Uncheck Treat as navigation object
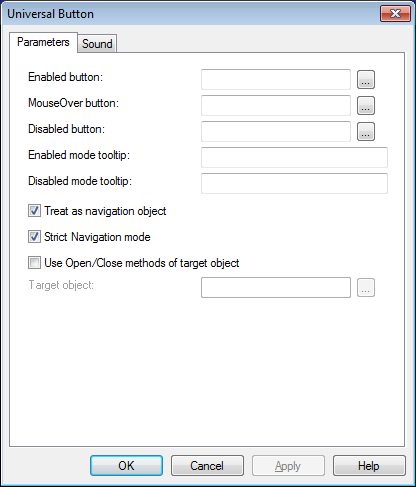416x487 pixels. [34, 211]
